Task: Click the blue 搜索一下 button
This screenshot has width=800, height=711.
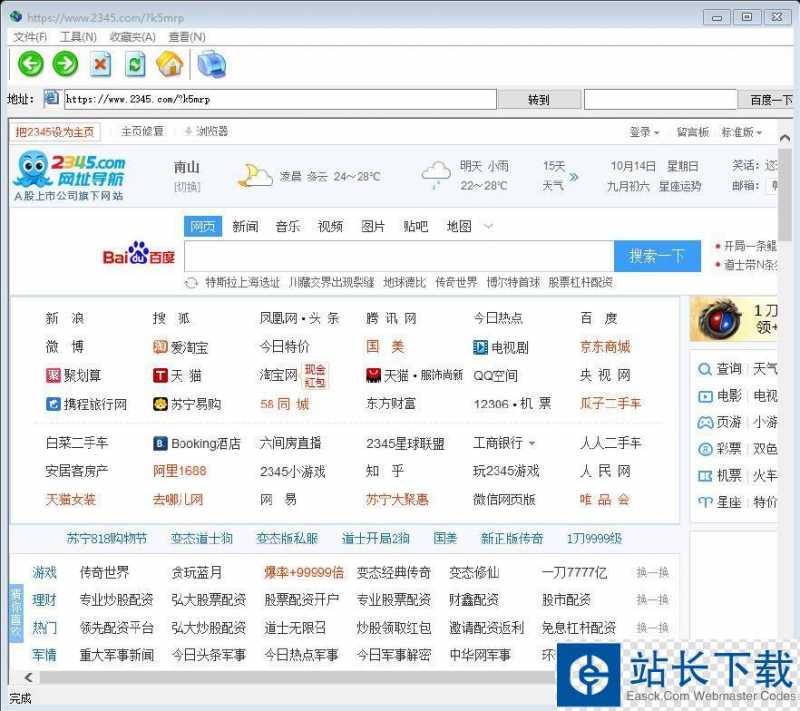Action: (x=657, y=256)
